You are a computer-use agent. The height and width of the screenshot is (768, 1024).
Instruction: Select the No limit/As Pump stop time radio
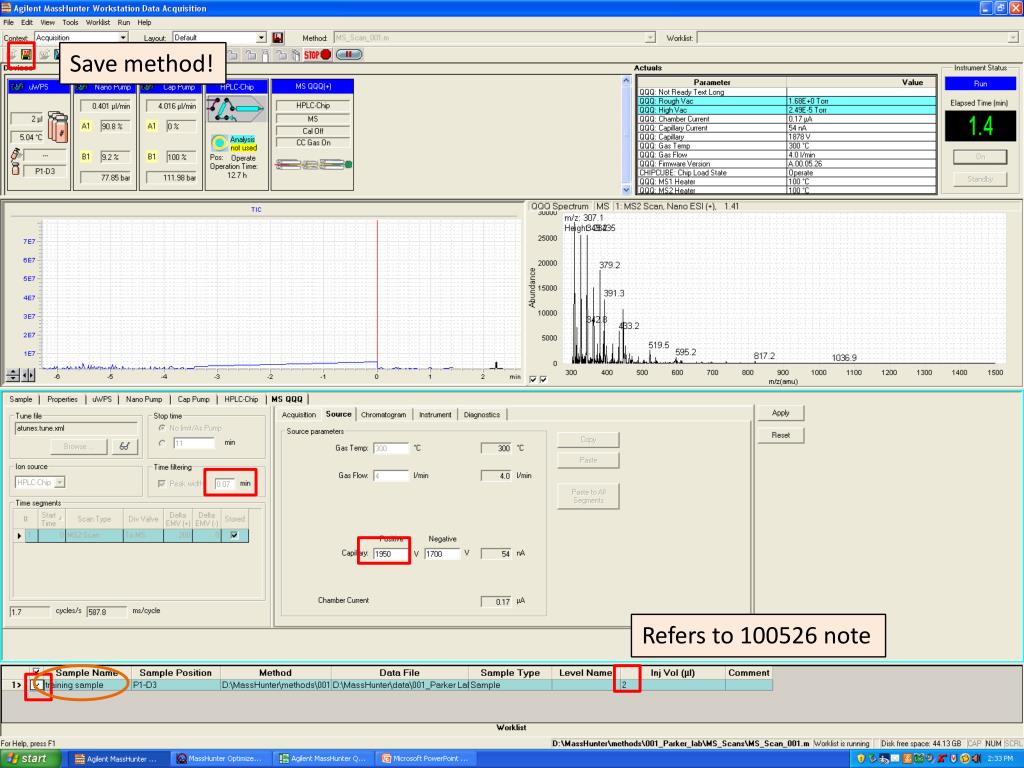point(162,428)
